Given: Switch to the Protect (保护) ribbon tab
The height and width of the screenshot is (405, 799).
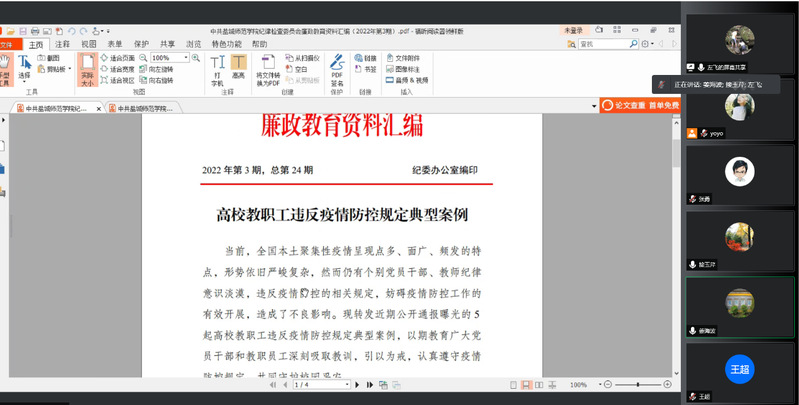Looking at the screenshot, I should [141, 44].
